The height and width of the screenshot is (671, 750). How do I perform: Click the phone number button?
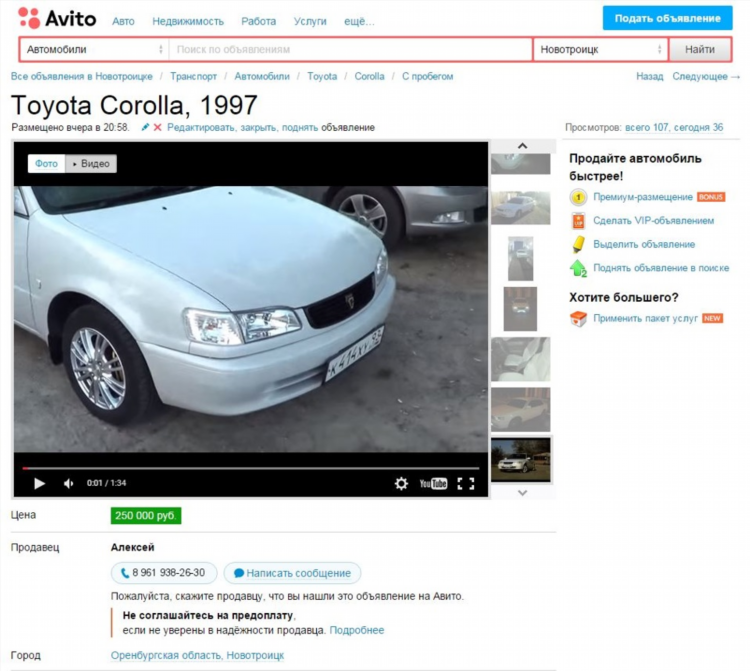click(164, 573)
